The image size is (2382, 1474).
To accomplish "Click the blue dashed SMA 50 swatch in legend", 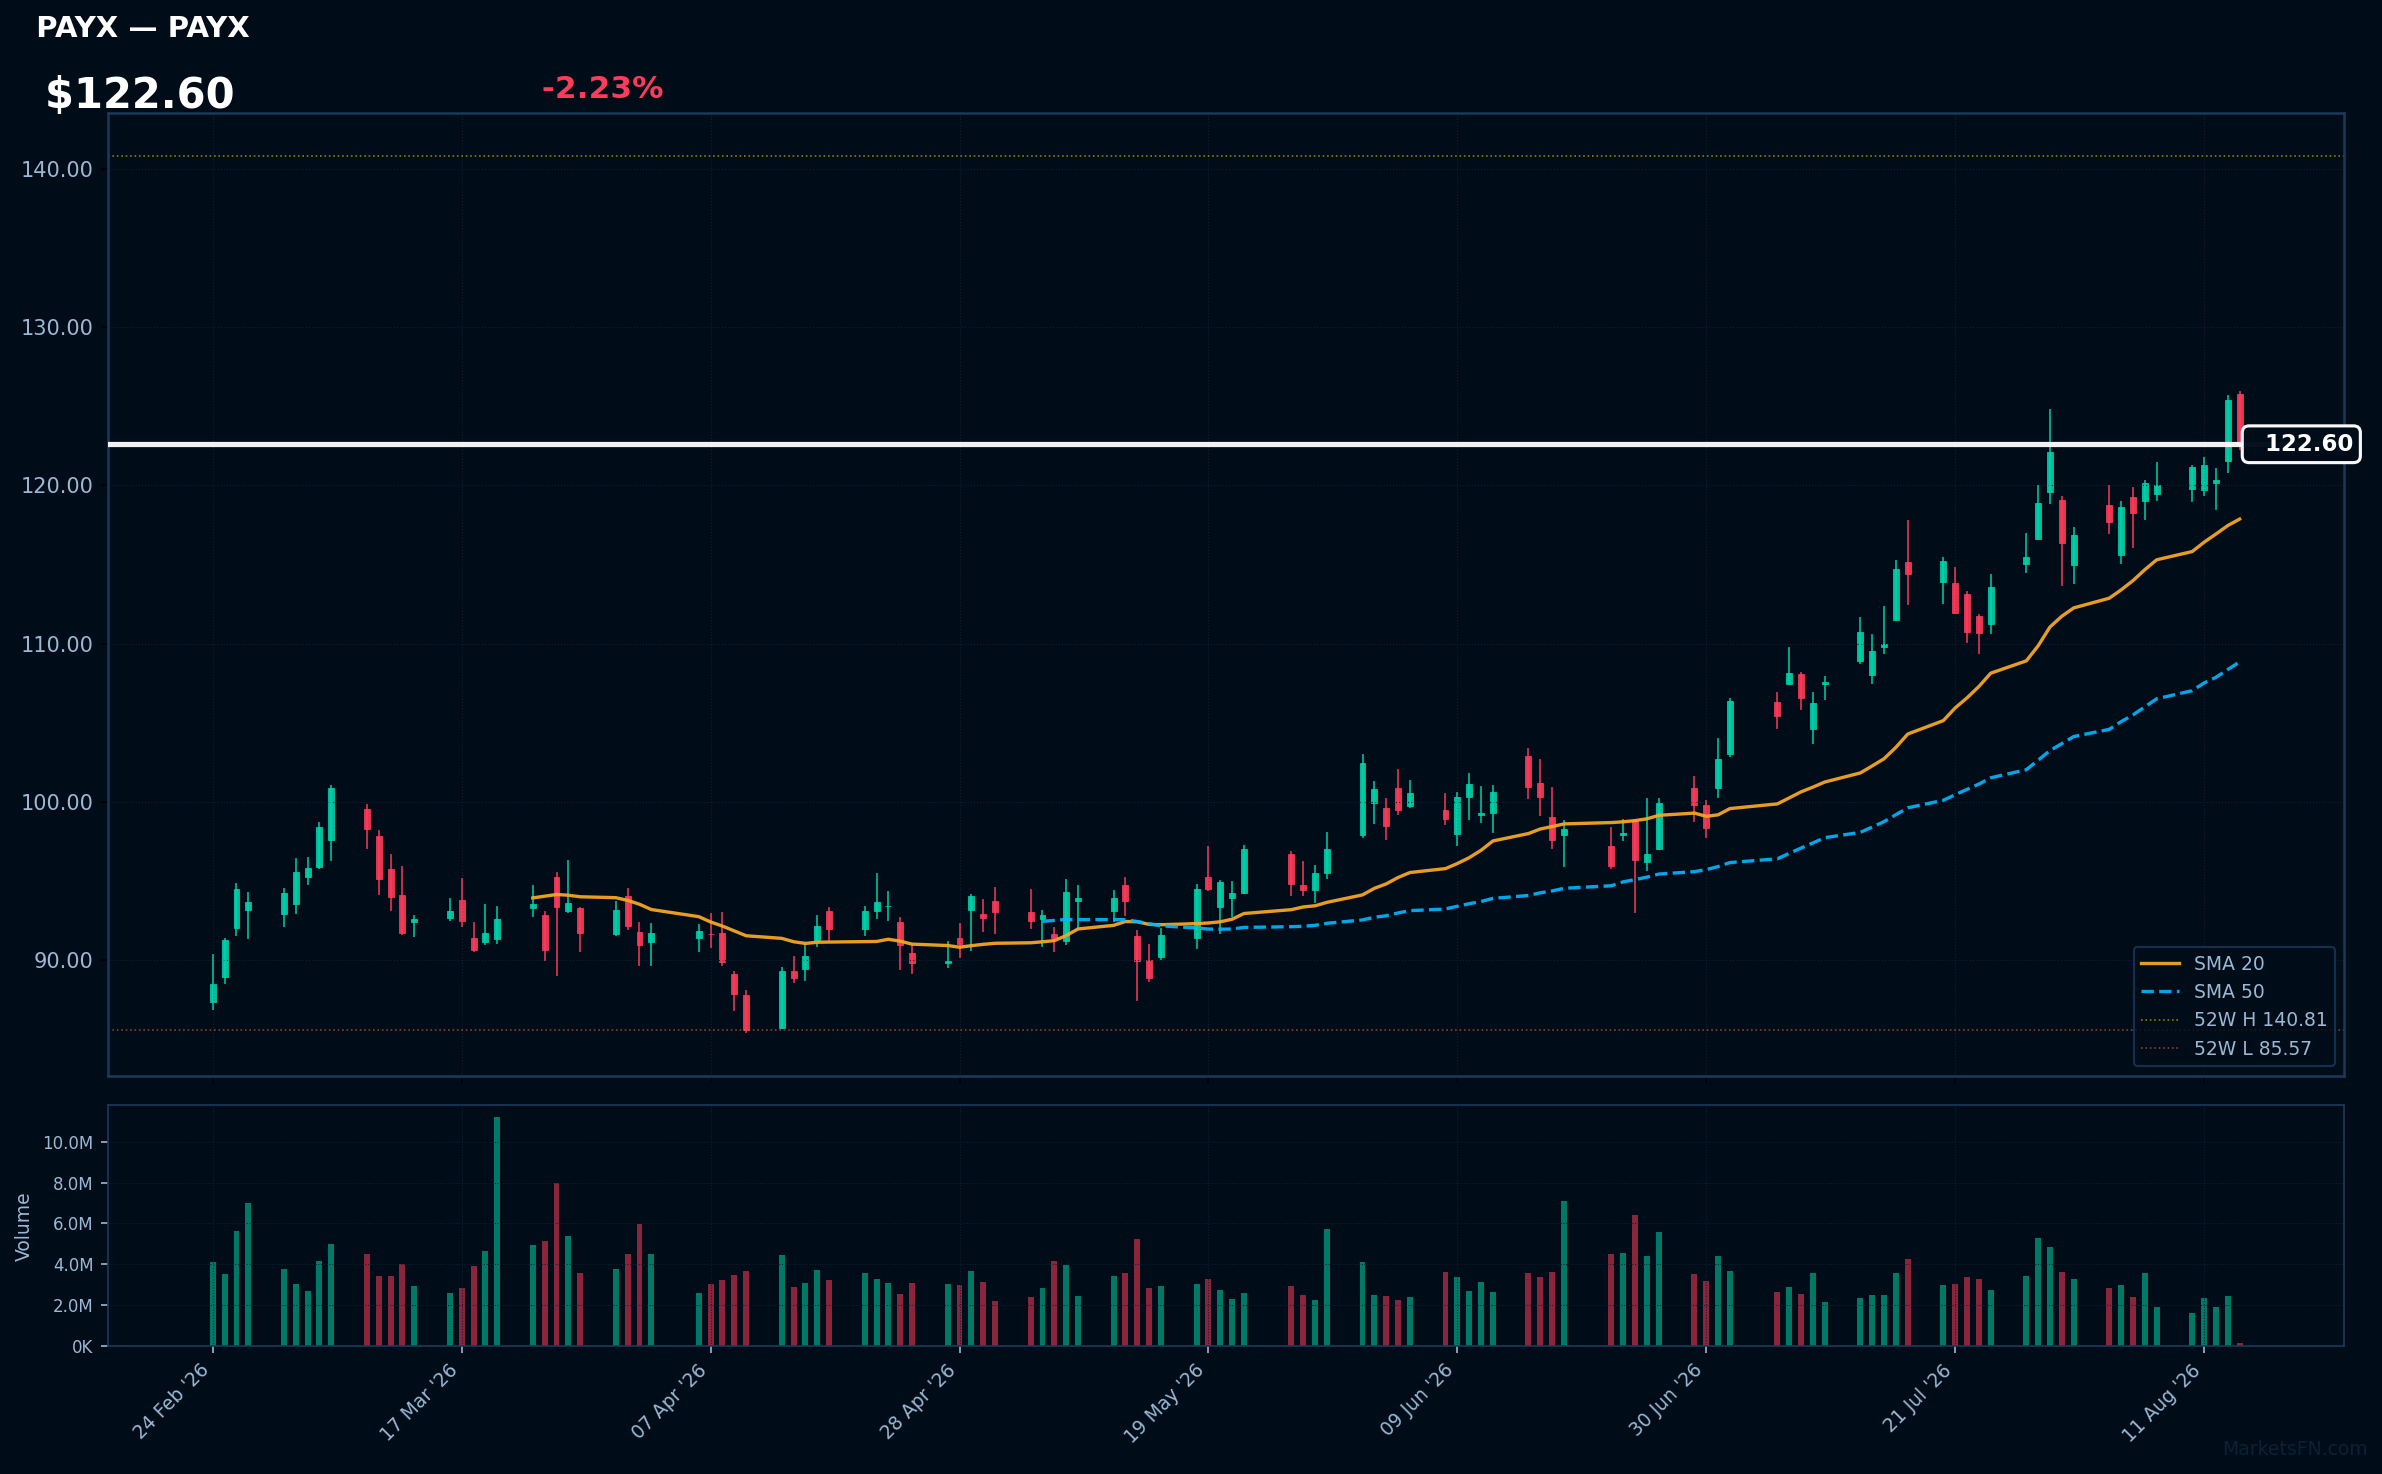I will (2160, 992).
